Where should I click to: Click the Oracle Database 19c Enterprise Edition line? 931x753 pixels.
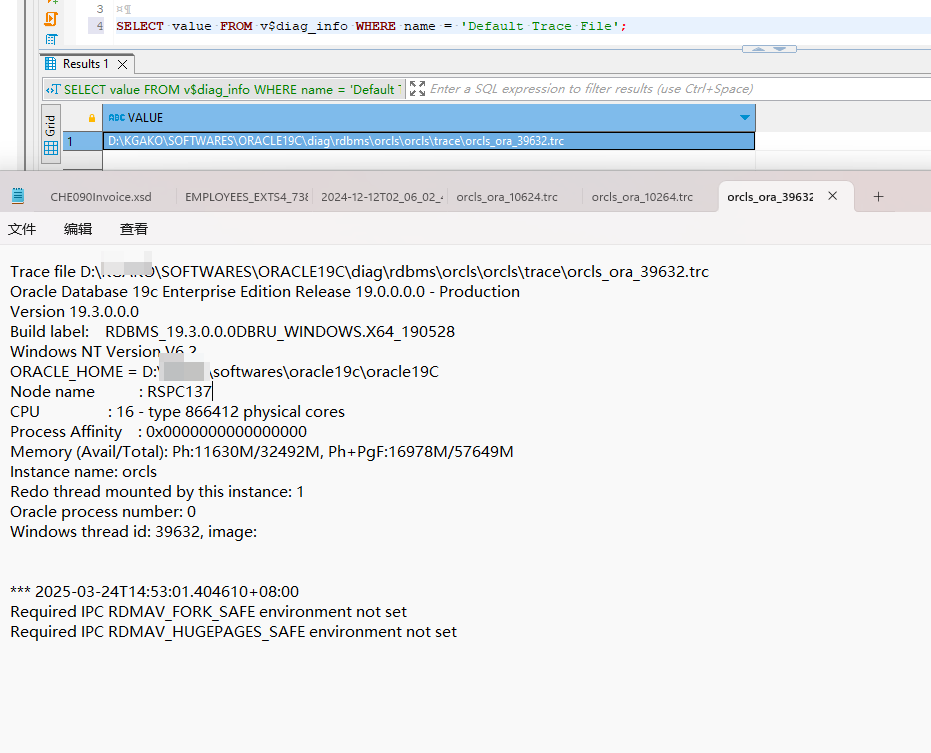[x=265, y=292]
